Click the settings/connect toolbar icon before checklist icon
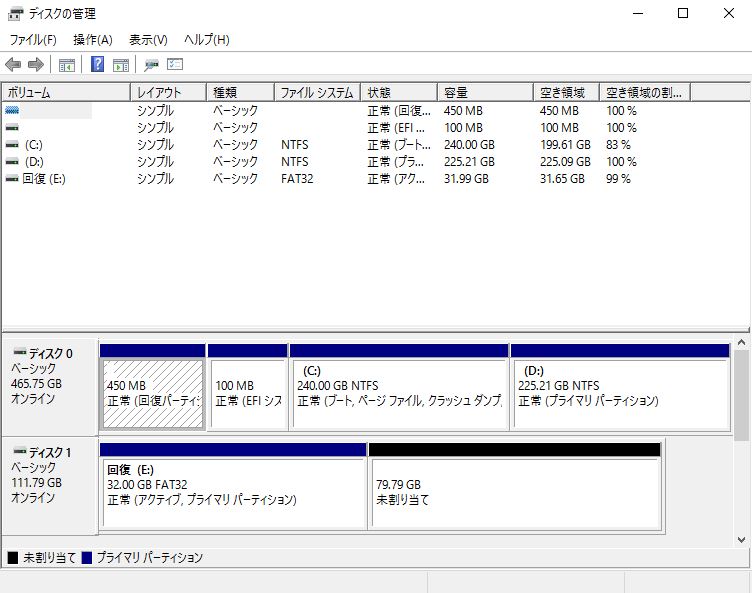This screenshot has height=593, width=752. click(152, 65)
